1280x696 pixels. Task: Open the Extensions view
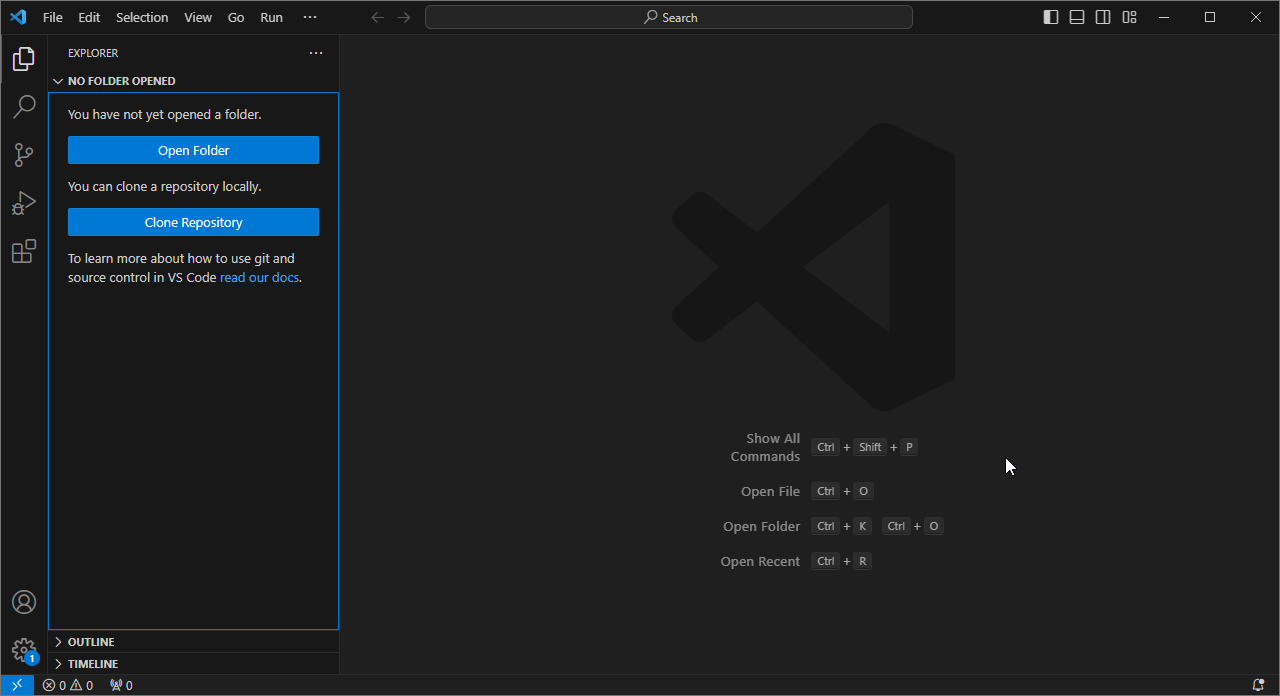(24, 251)
